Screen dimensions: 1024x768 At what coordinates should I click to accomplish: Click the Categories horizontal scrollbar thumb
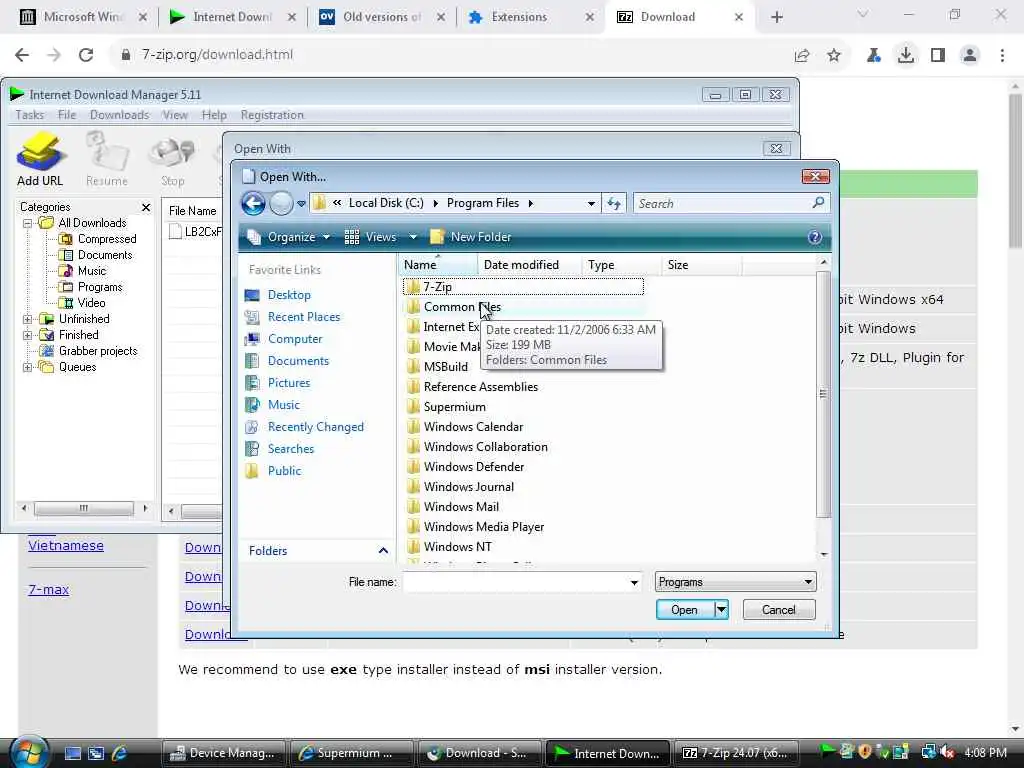coord(84,508)
